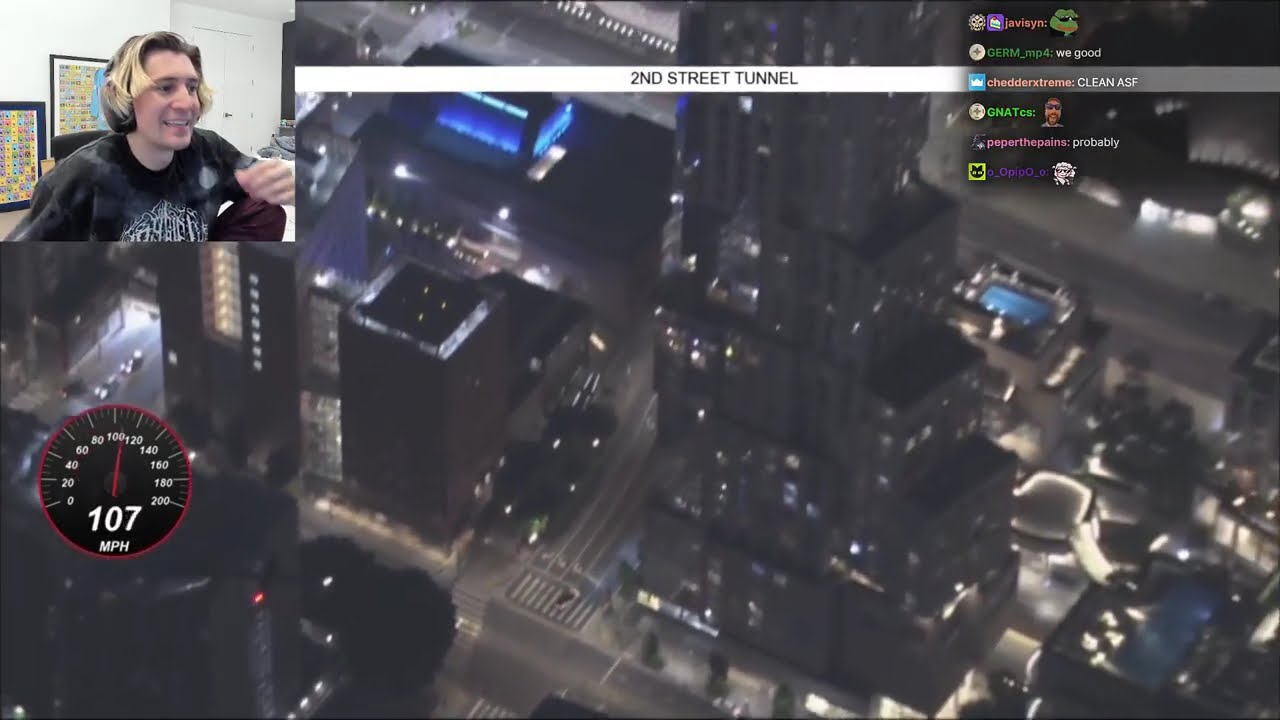Open chedderxtreme's chat username
Viewport: 1280px width, 720px height.
point(1030,82)
